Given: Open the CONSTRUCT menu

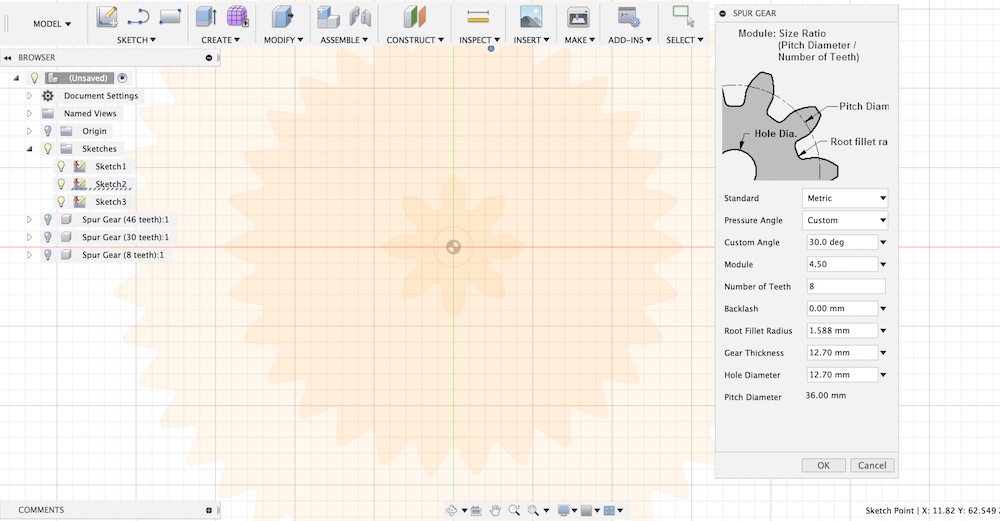Looking at the screenshot, I should (415, 40).
